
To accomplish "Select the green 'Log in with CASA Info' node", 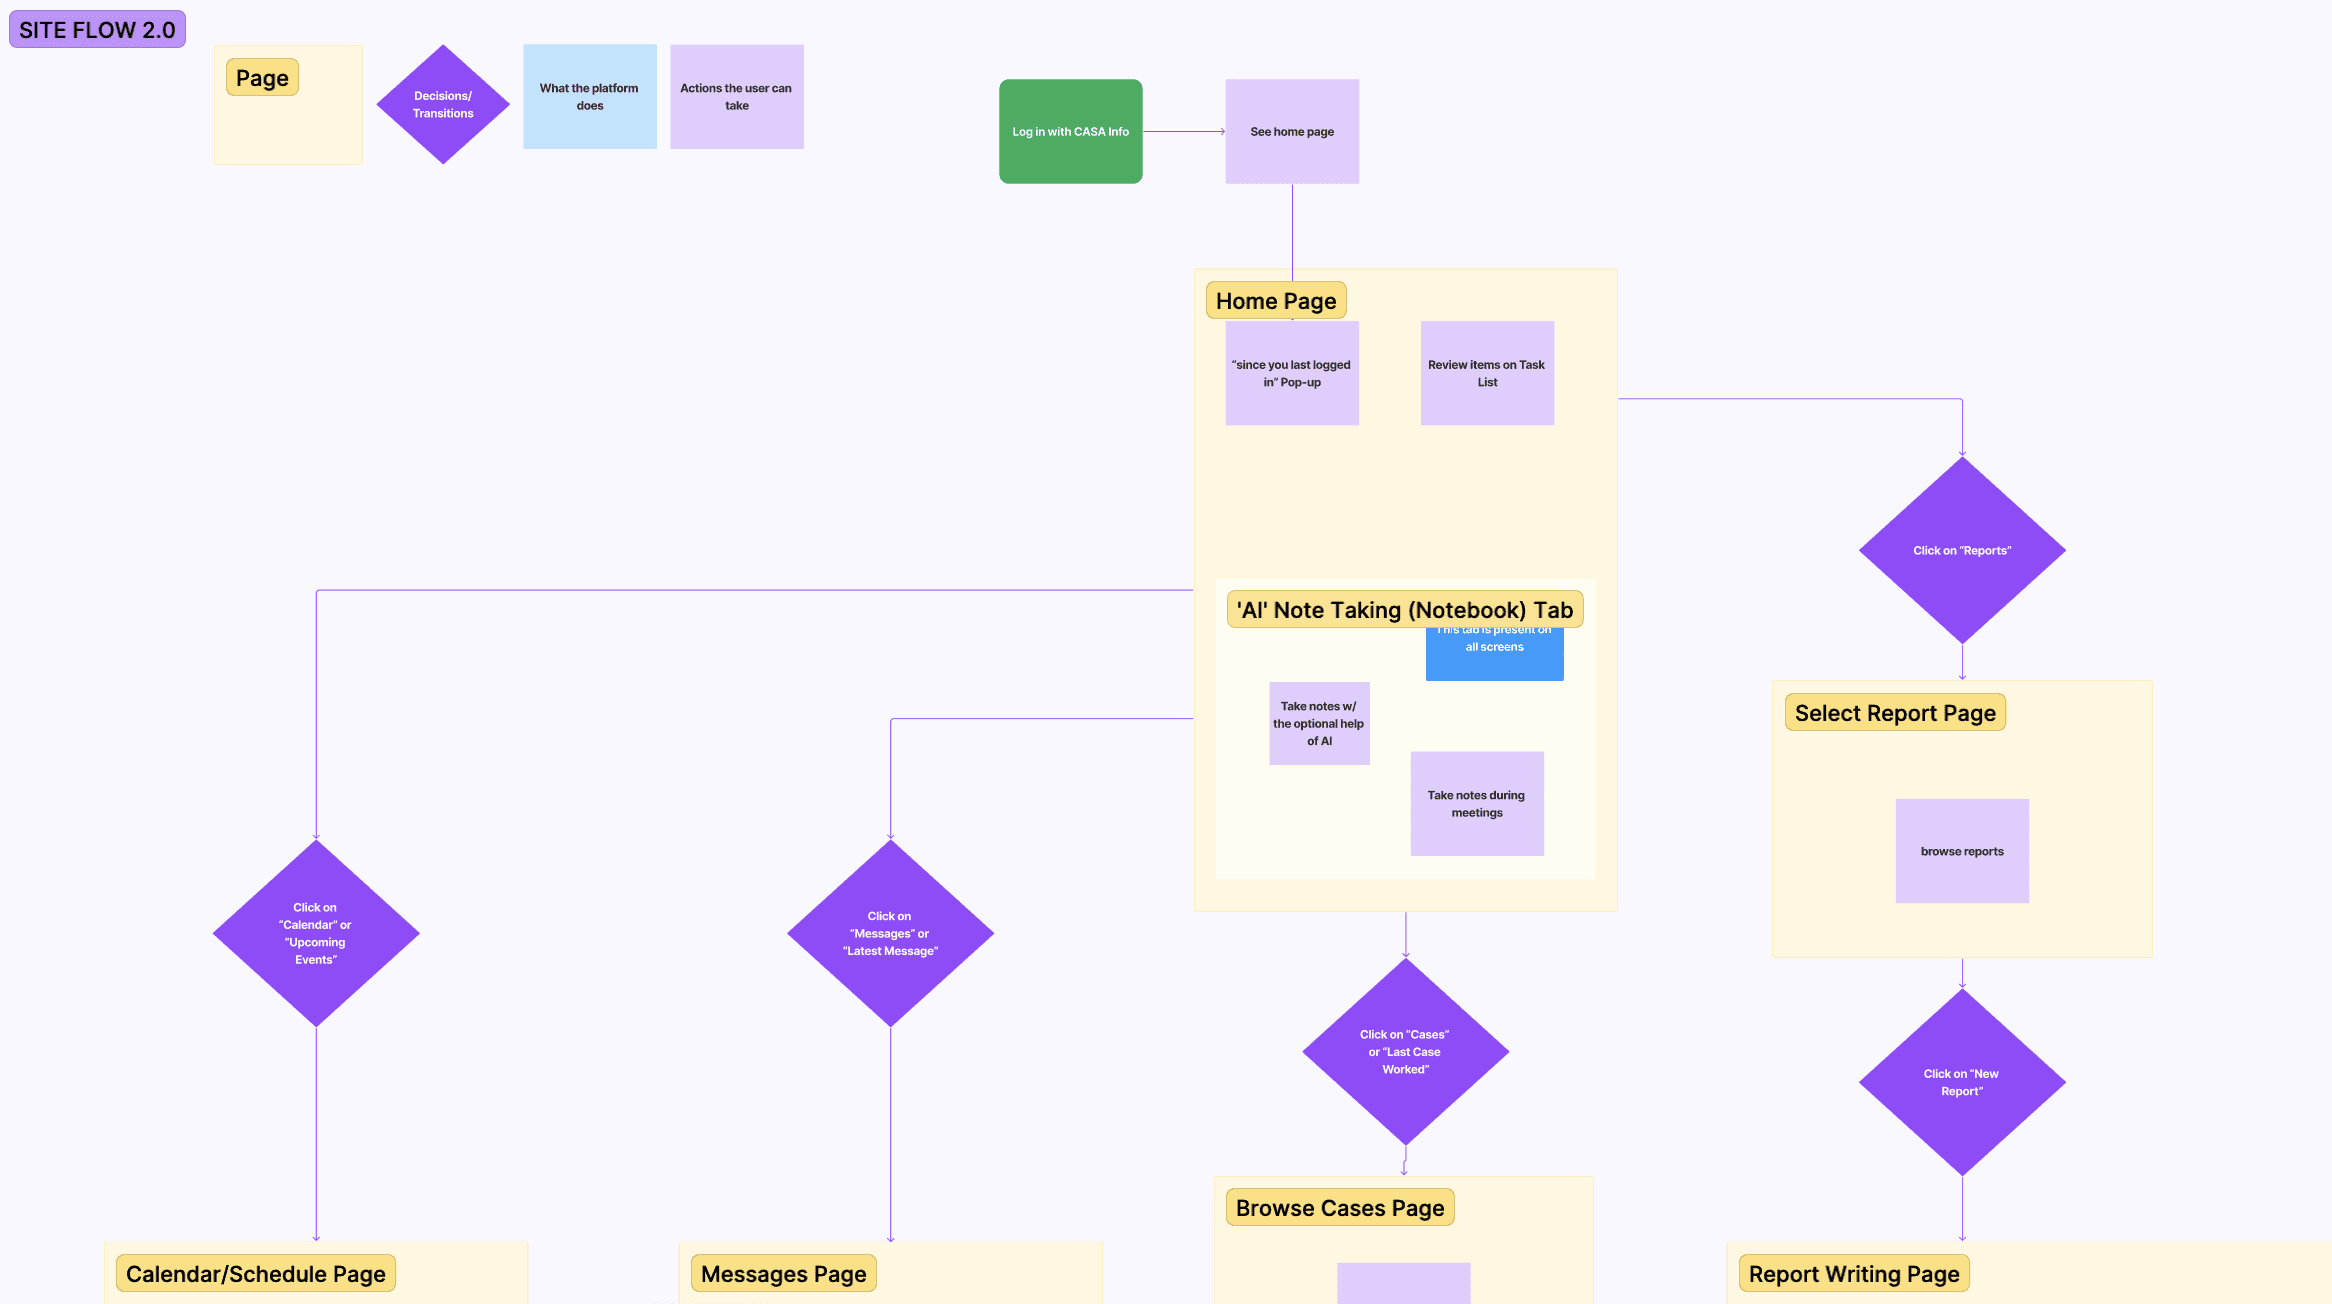I will click(x=1070, y=131).
